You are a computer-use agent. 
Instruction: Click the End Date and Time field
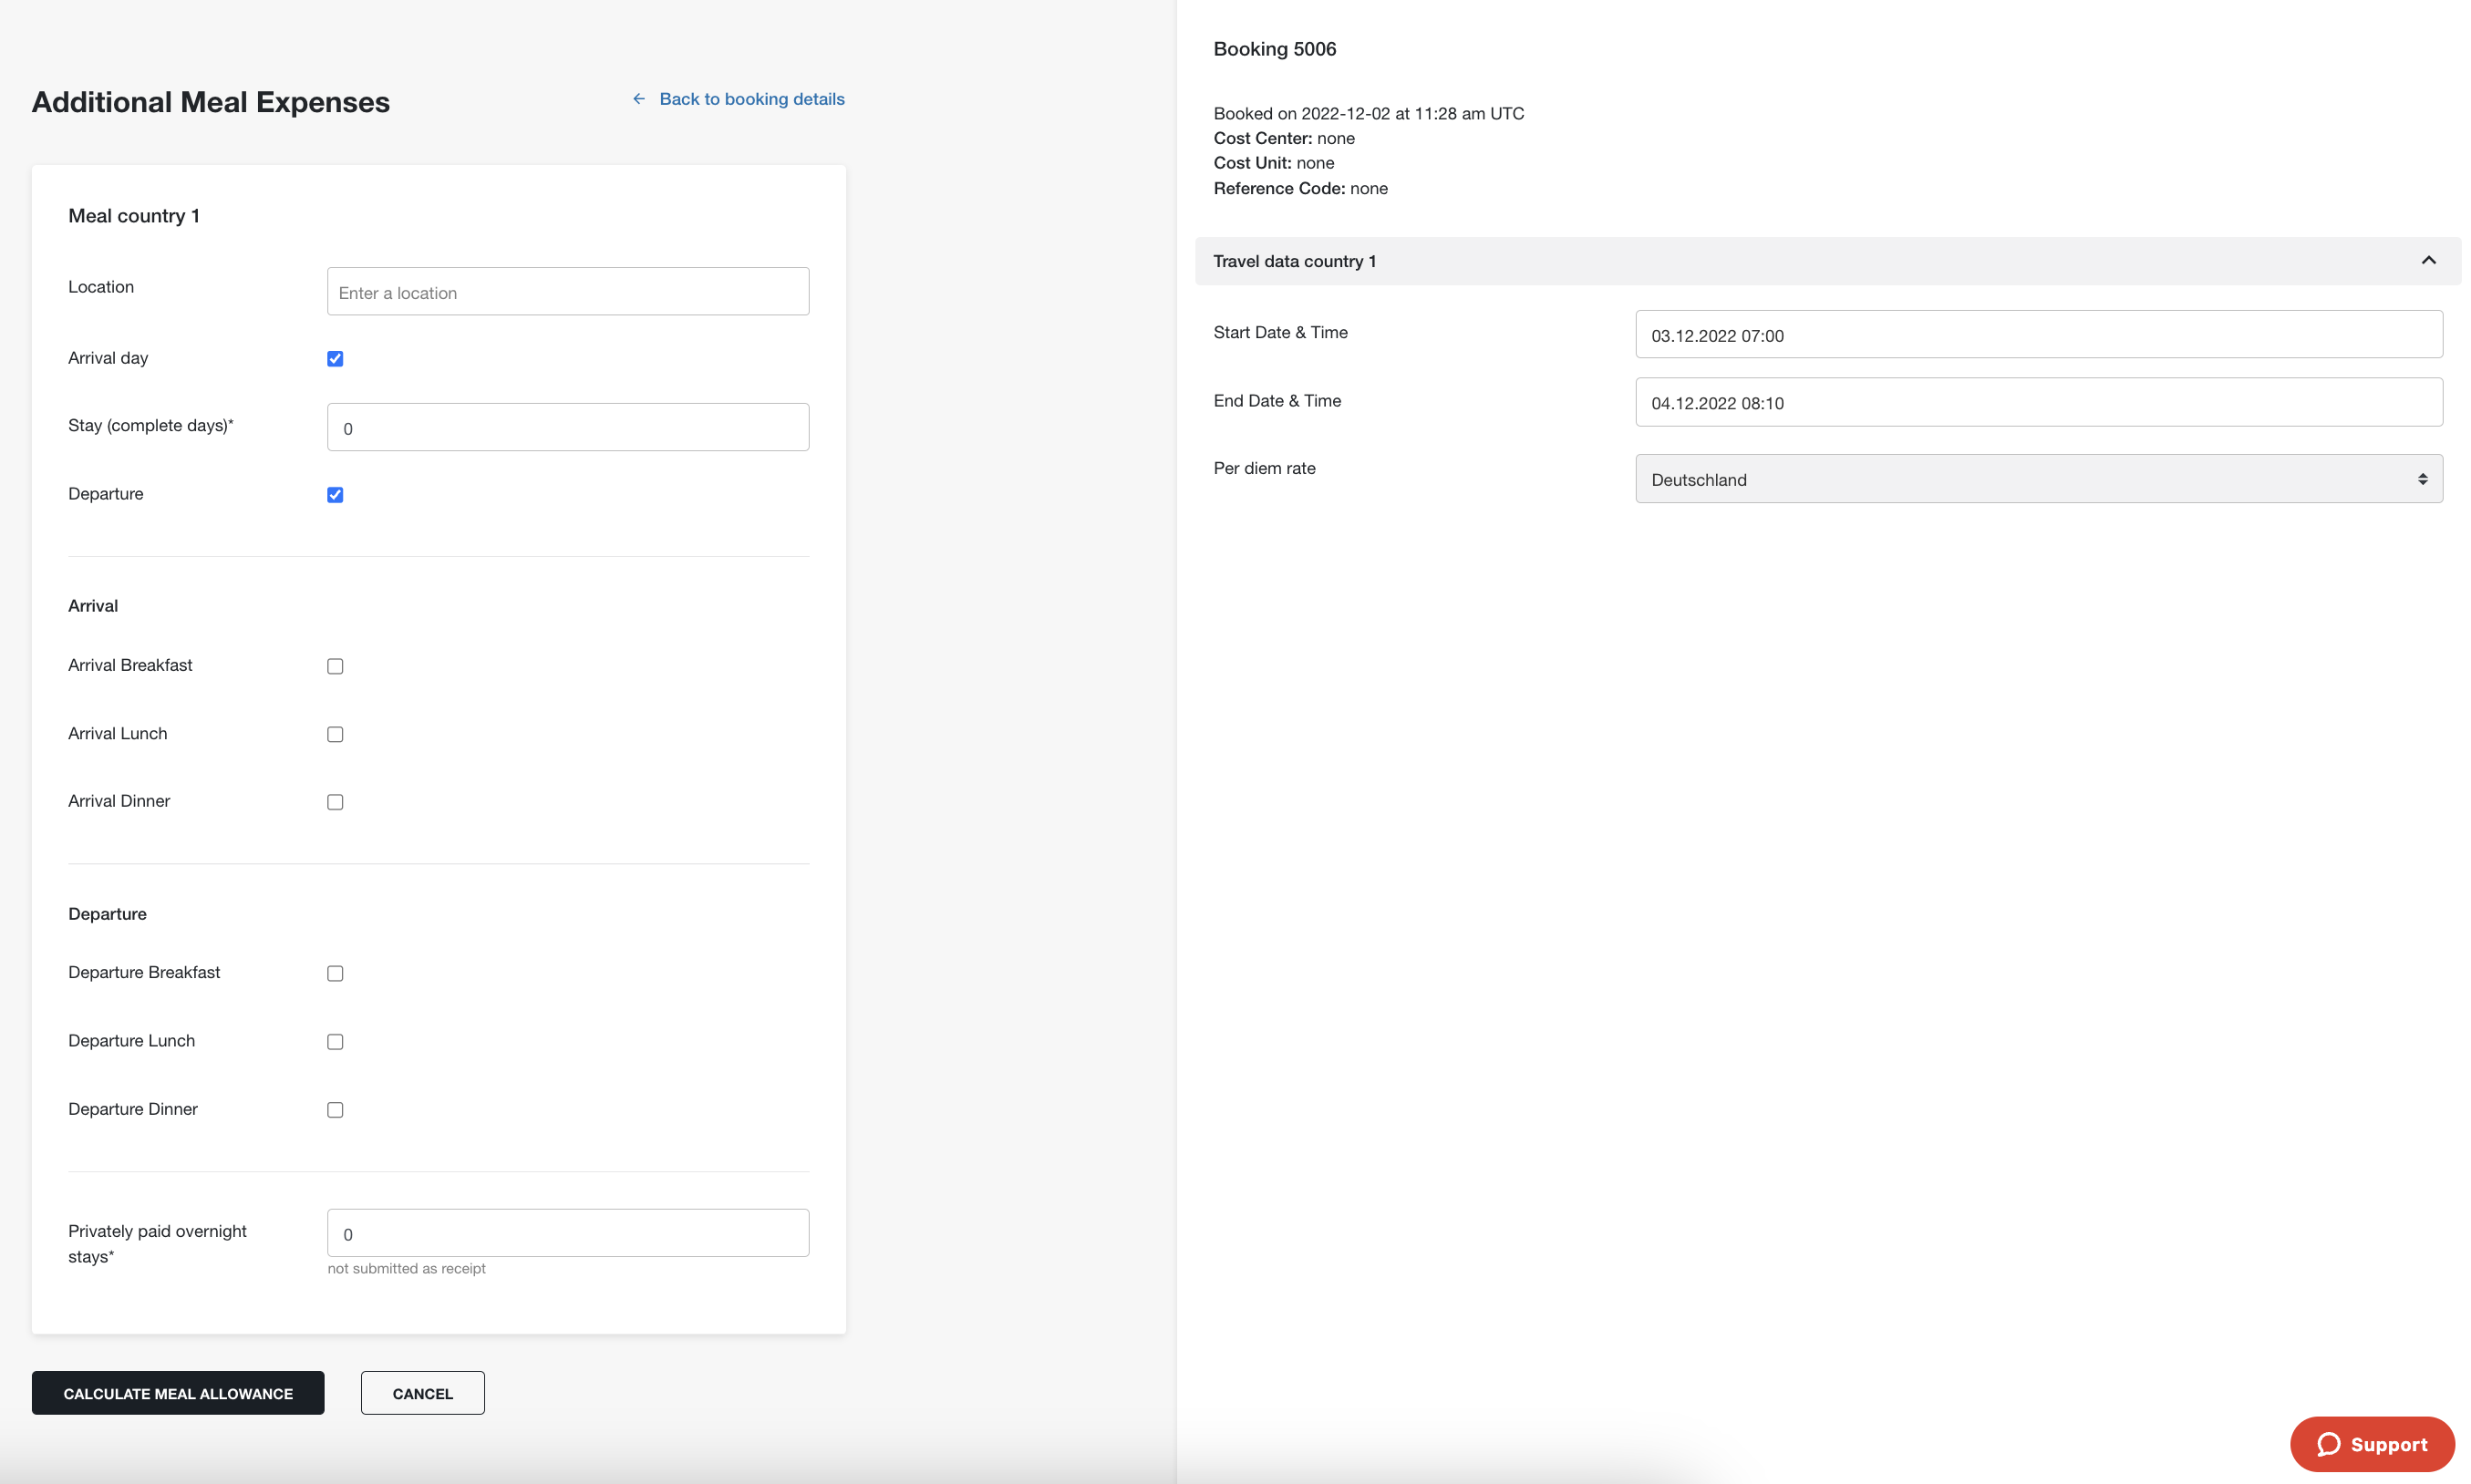click(2037, 400)
